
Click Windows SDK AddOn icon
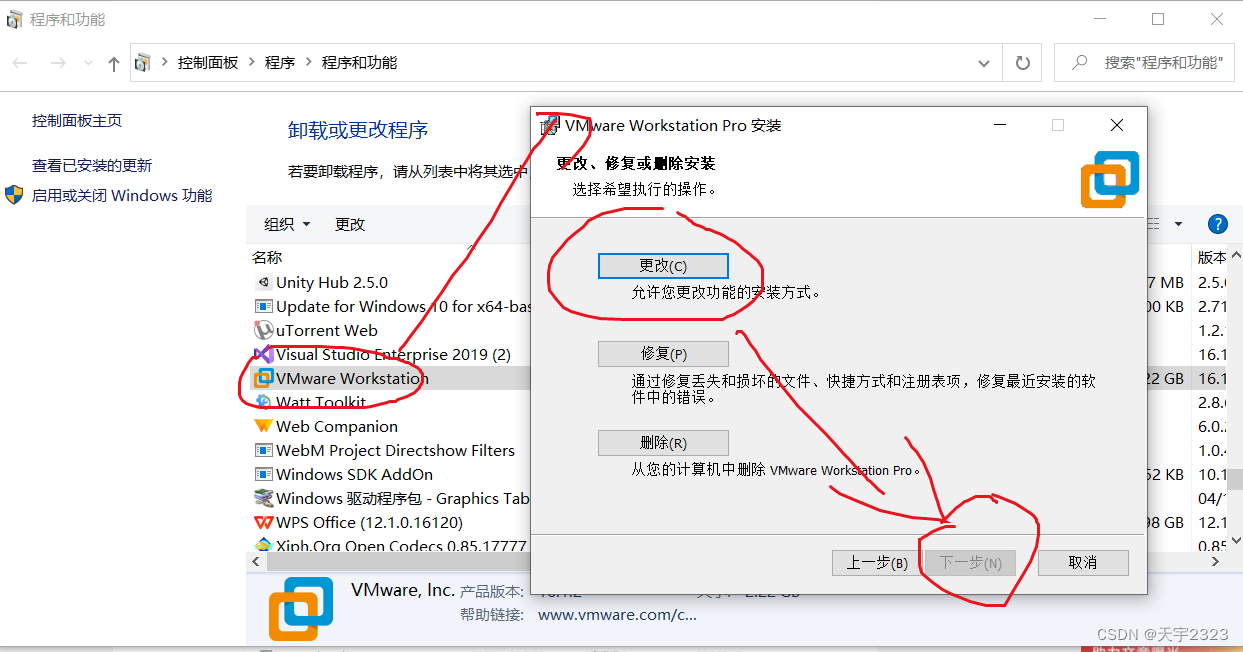tap(263, 474)
